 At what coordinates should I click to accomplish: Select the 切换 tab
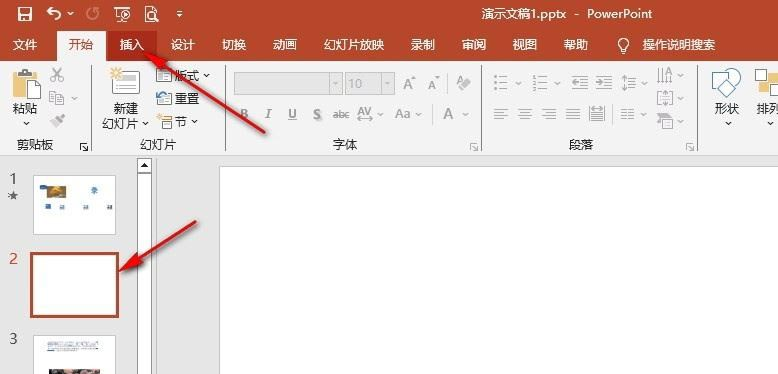point(234,45)
